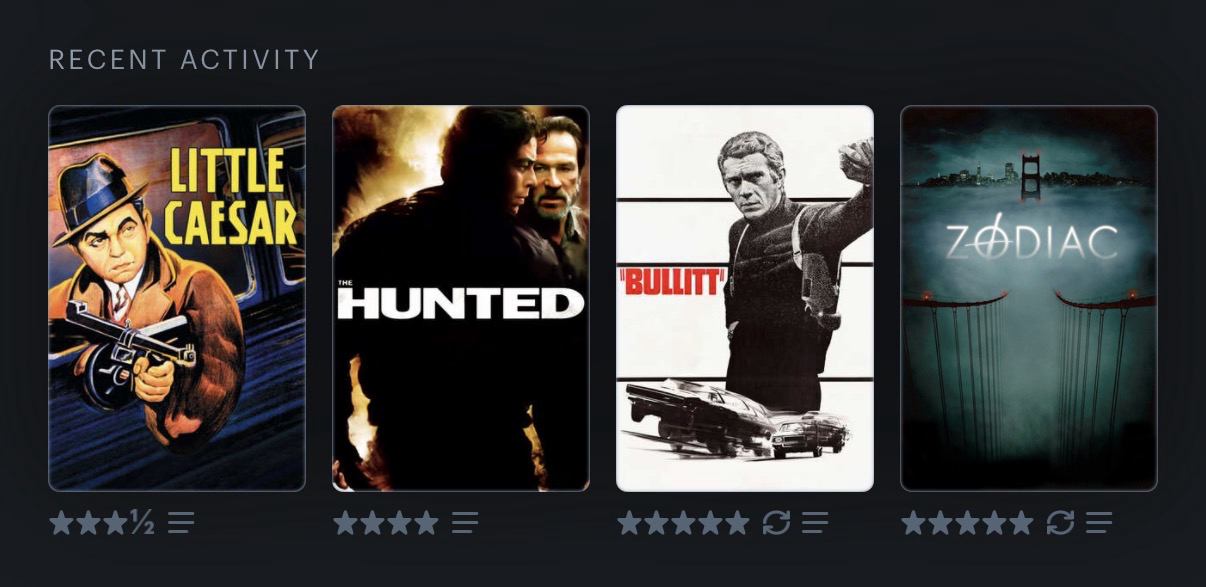The image size is (1206, 587).
Task: Open the Recent Activity section heading
Action: tap(184, 60)
